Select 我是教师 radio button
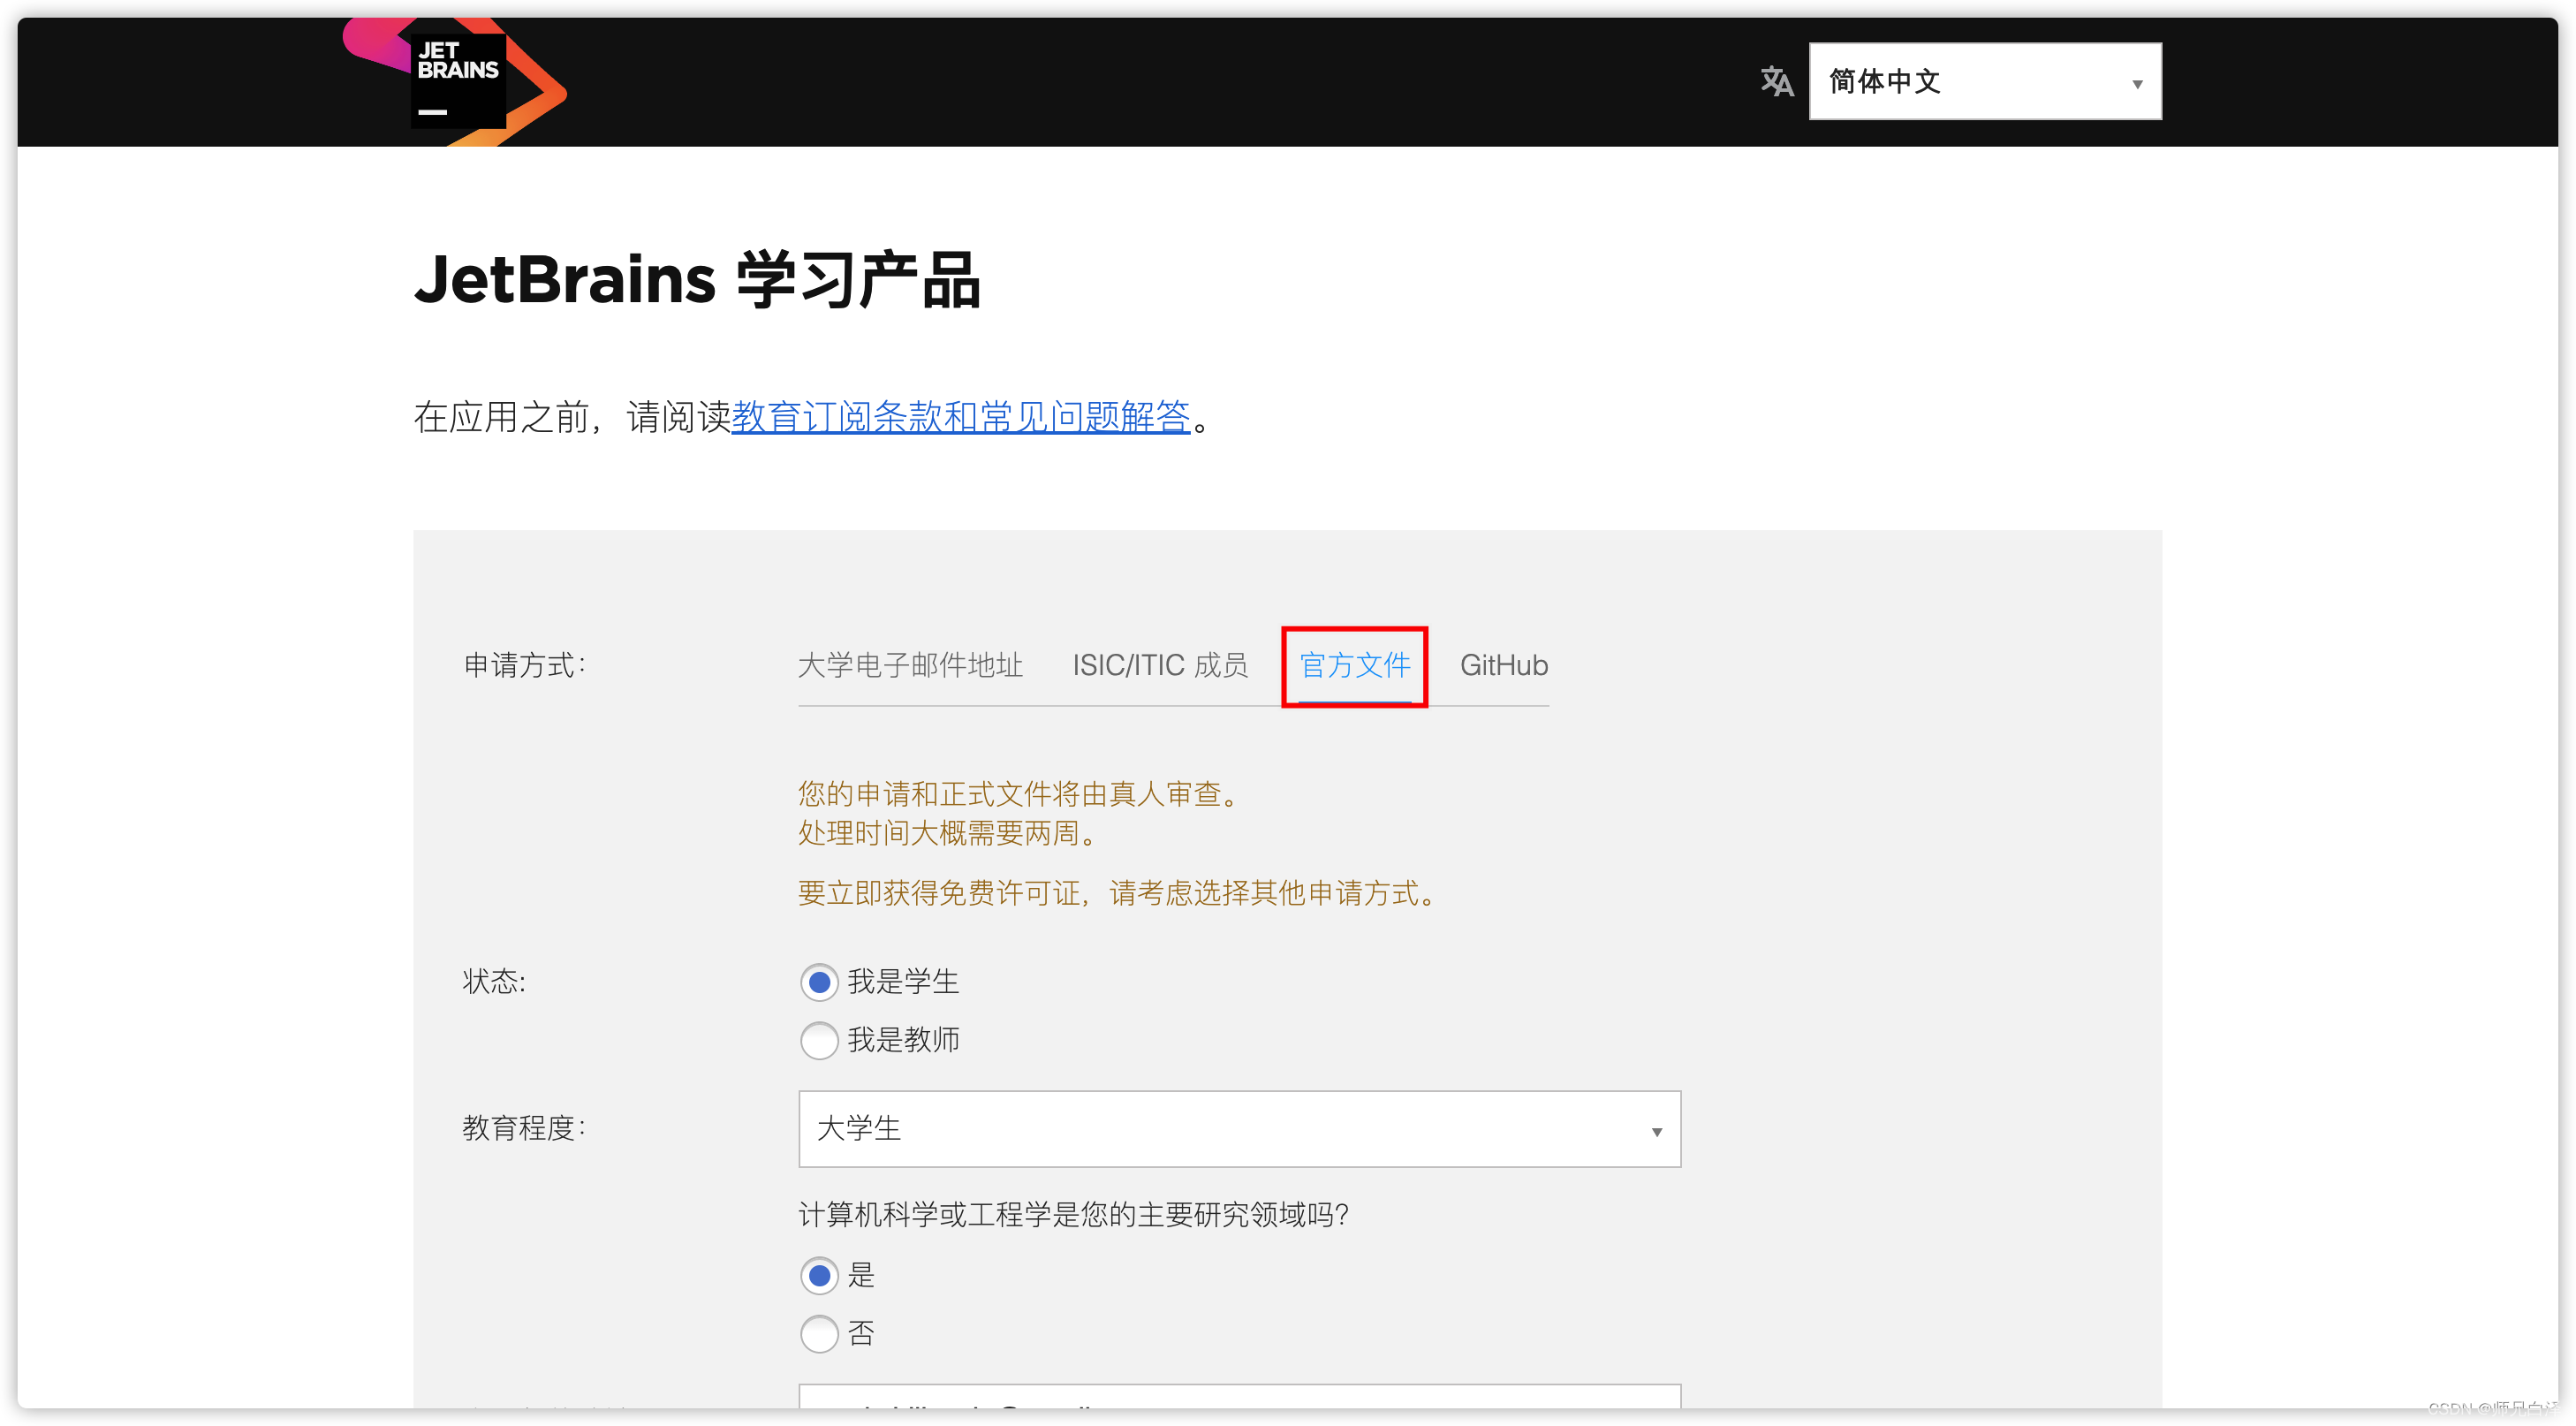The image size is (2576, 1426). pyautogui.click(x=819, y=1040)
